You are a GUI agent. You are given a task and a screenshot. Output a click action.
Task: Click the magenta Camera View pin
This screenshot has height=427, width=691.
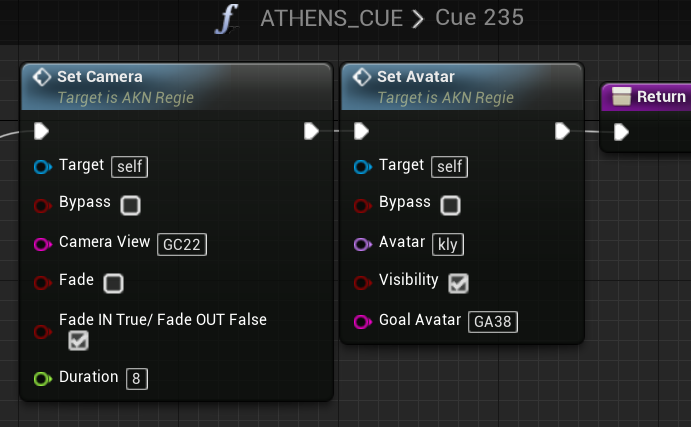click(x=43, y=244)
